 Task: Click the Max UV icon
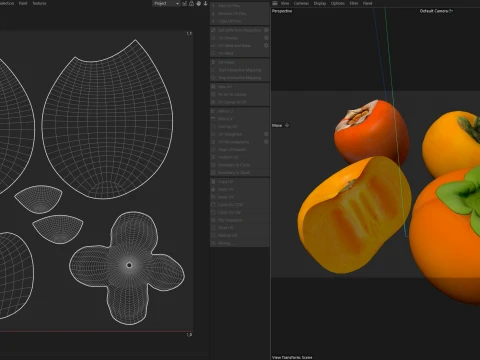pyautogui.click(x=214, y=87)
